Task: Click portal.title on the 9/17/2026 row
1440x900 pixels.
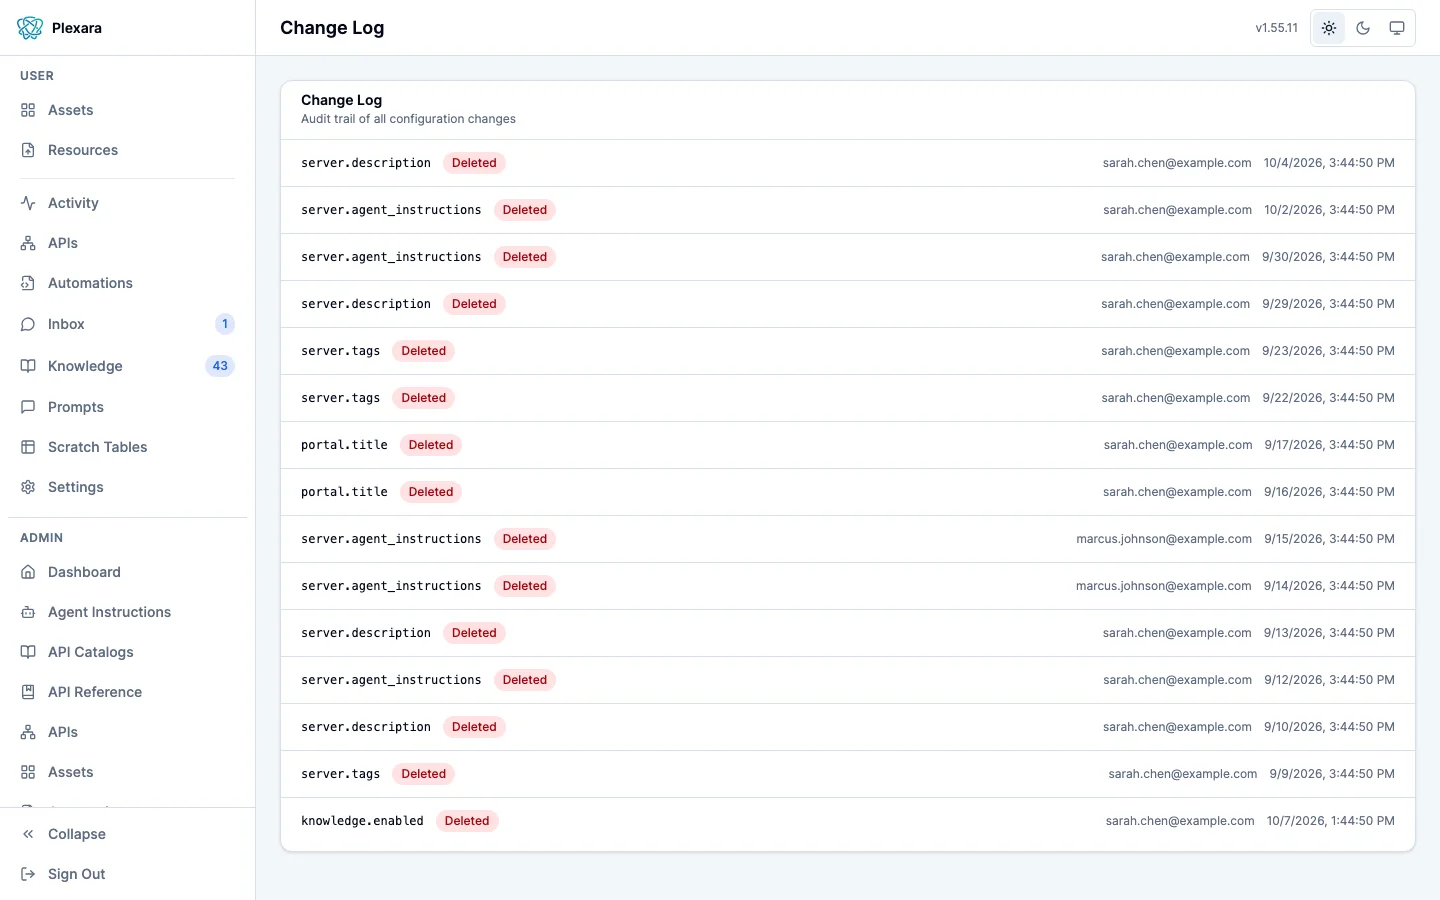Action: pyautogui.click(x=344, y=445)
